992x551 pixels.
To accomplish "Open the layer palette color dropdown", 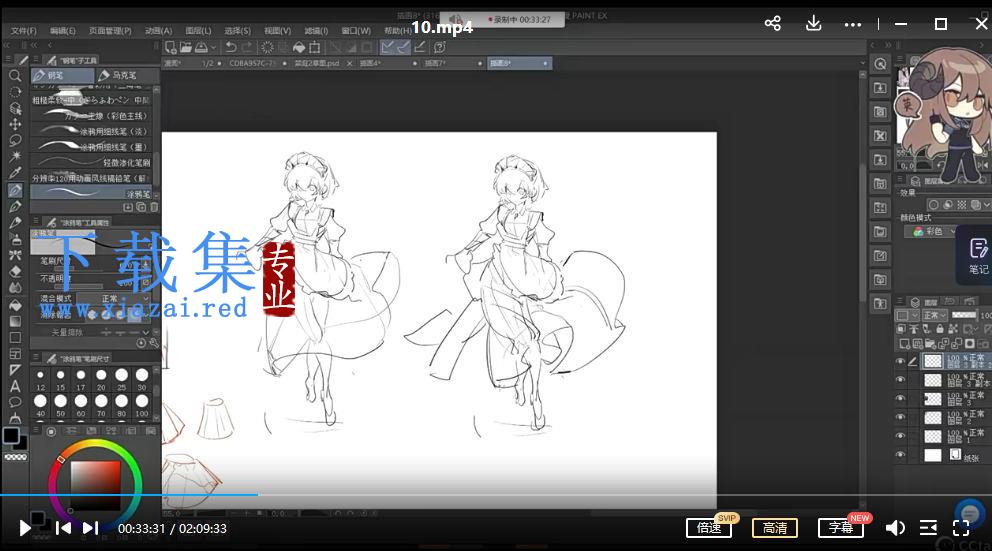I will pos(907,315).
